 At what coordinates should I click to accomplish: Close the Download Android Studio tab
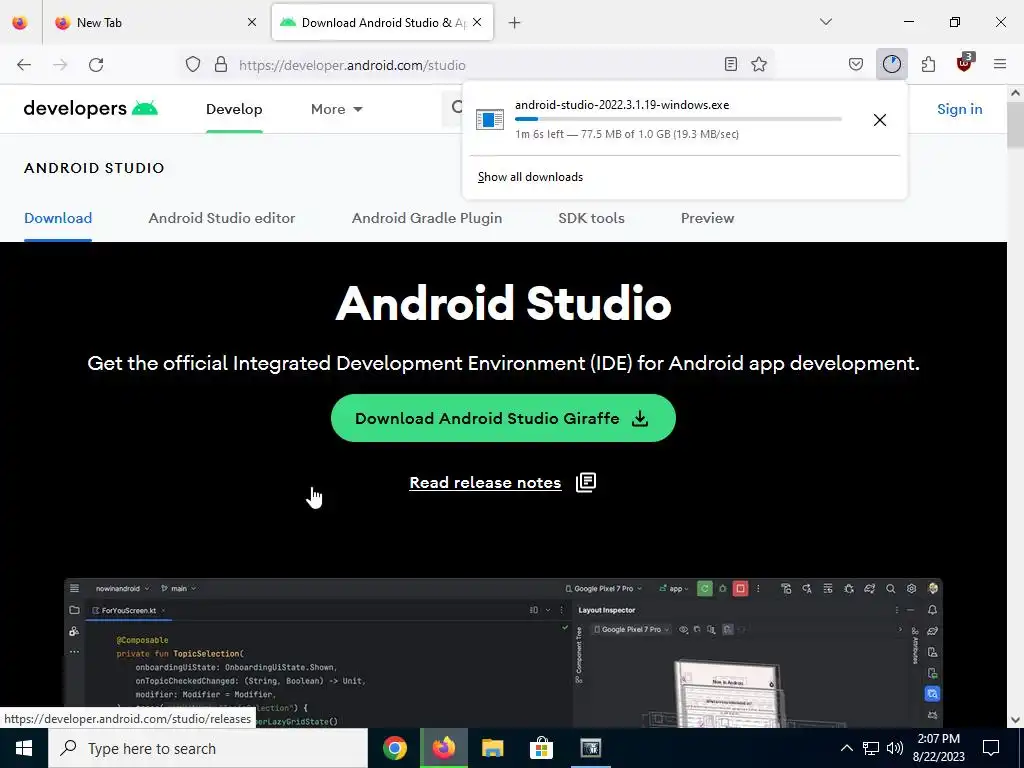click(x=477, y=22)
